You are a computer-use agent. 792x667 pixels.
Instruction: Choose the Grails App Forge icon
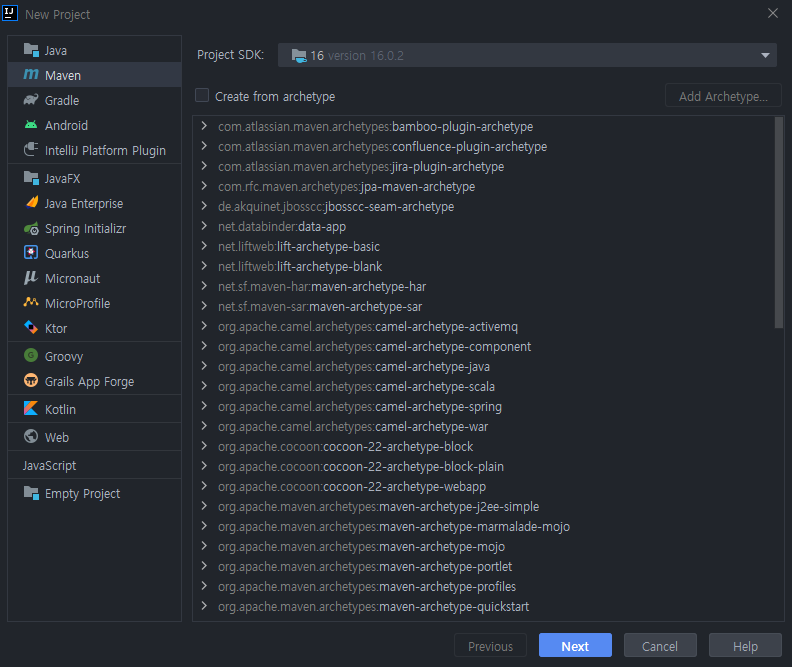(31, 381)
